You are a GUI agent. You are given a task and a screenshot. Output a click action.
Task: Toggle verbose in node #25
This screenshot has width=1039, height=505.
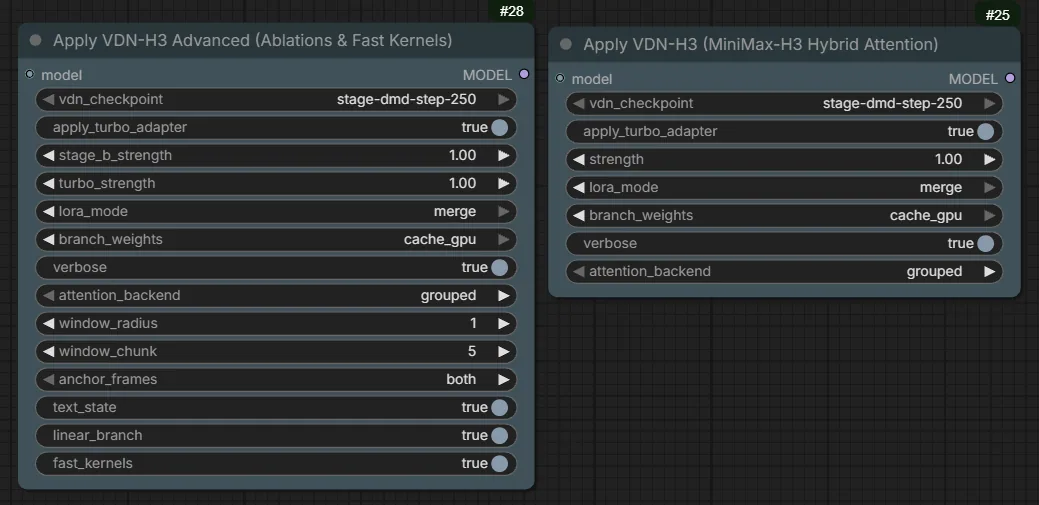(x=985, y=243)
